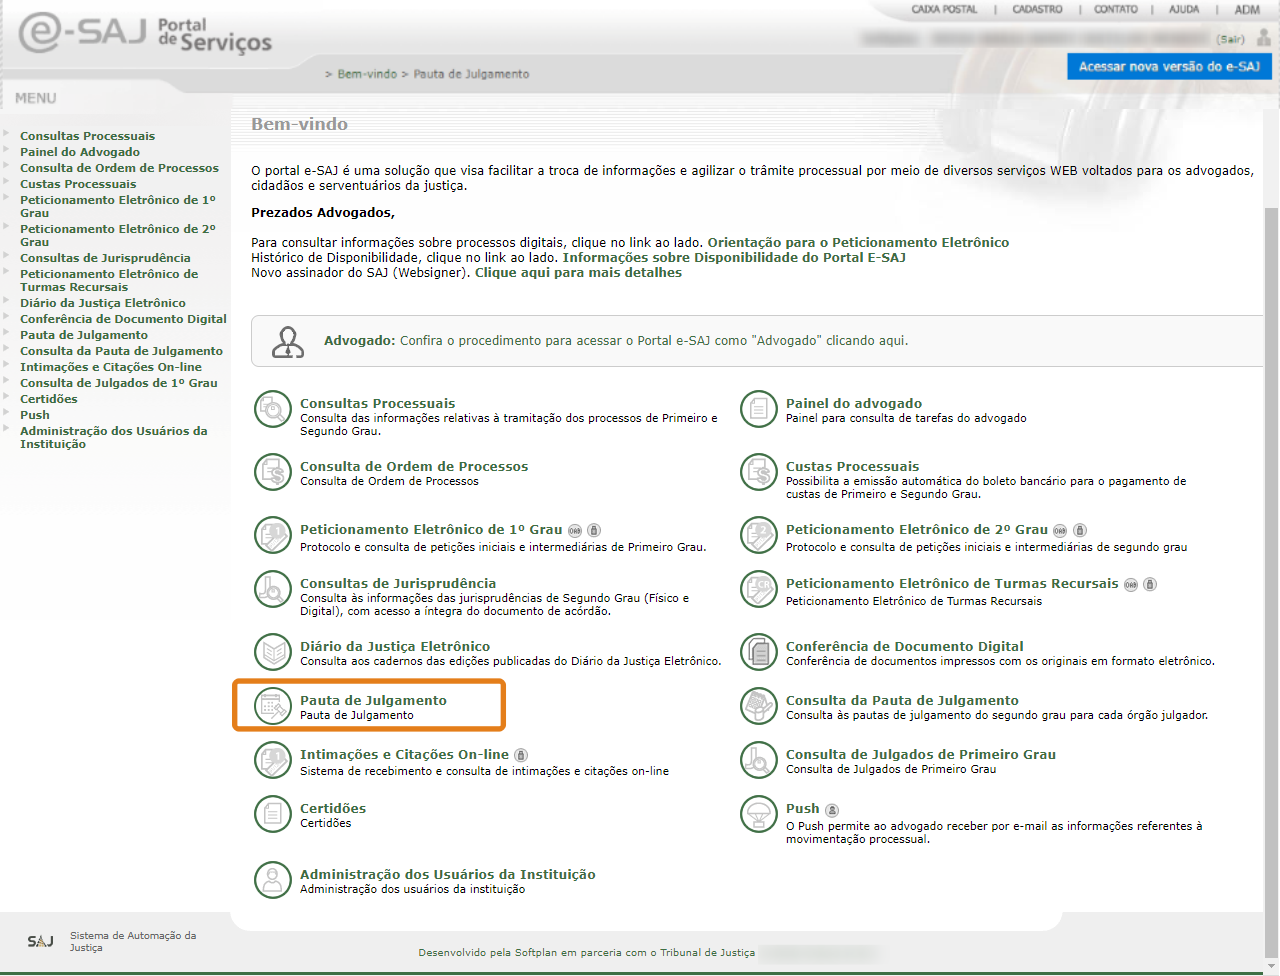
Task: Open Administração dos Usuários da Instituição title link
Action: [448, 875]
